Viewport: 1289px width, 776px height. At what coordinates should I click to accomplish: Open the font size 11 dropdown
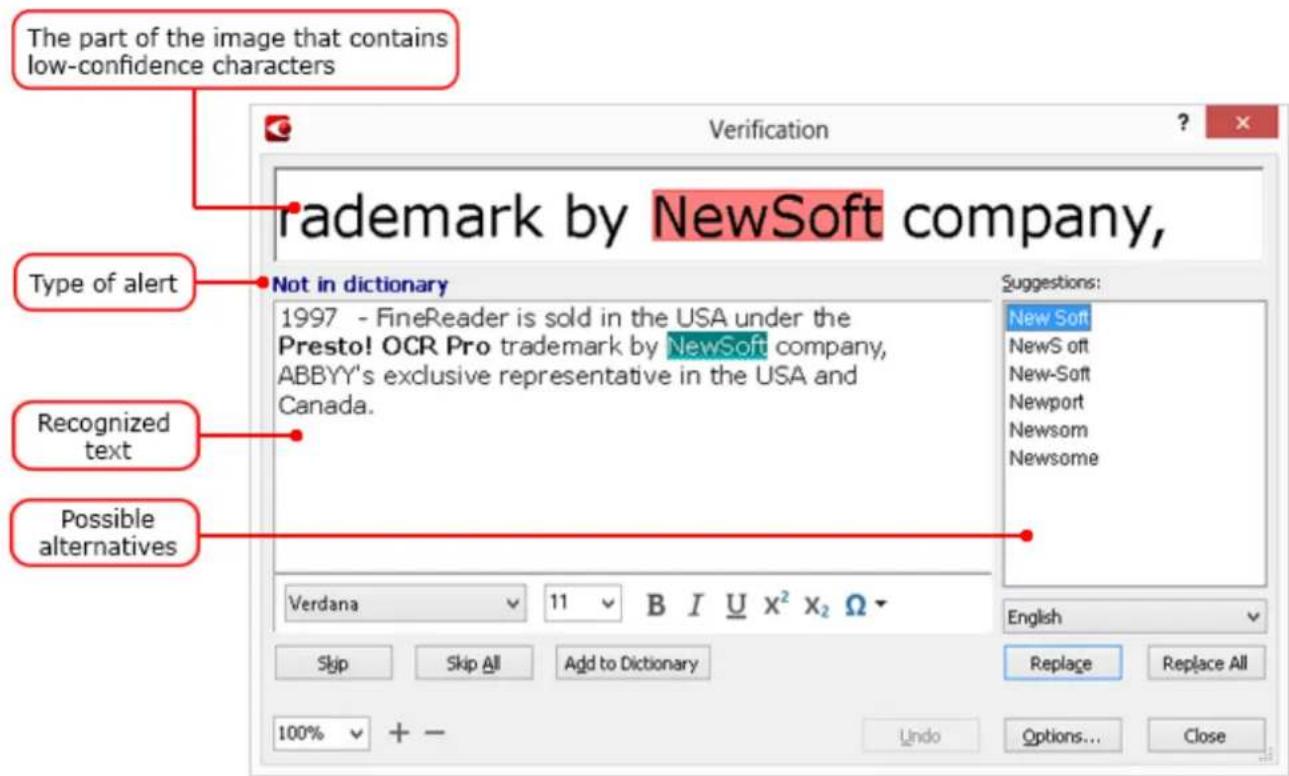click(583, 604)
